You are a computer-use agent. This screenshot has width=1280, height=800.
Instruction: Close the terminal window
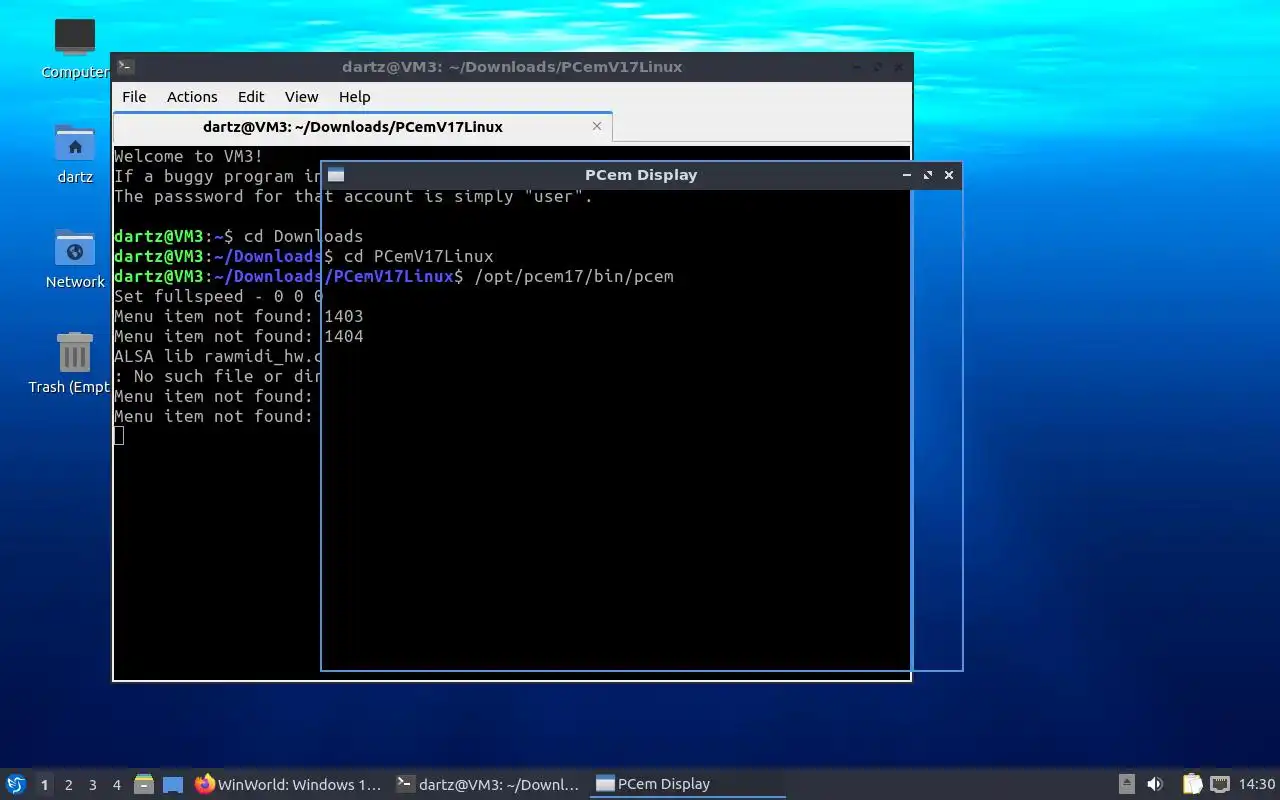(x=899, y=67)
